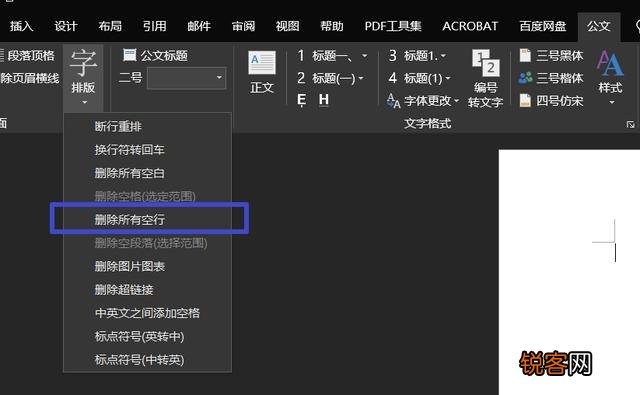Apply 三号楷体 font preset
Viewport: 640px width, 395px height.
[x=551, y=78]
